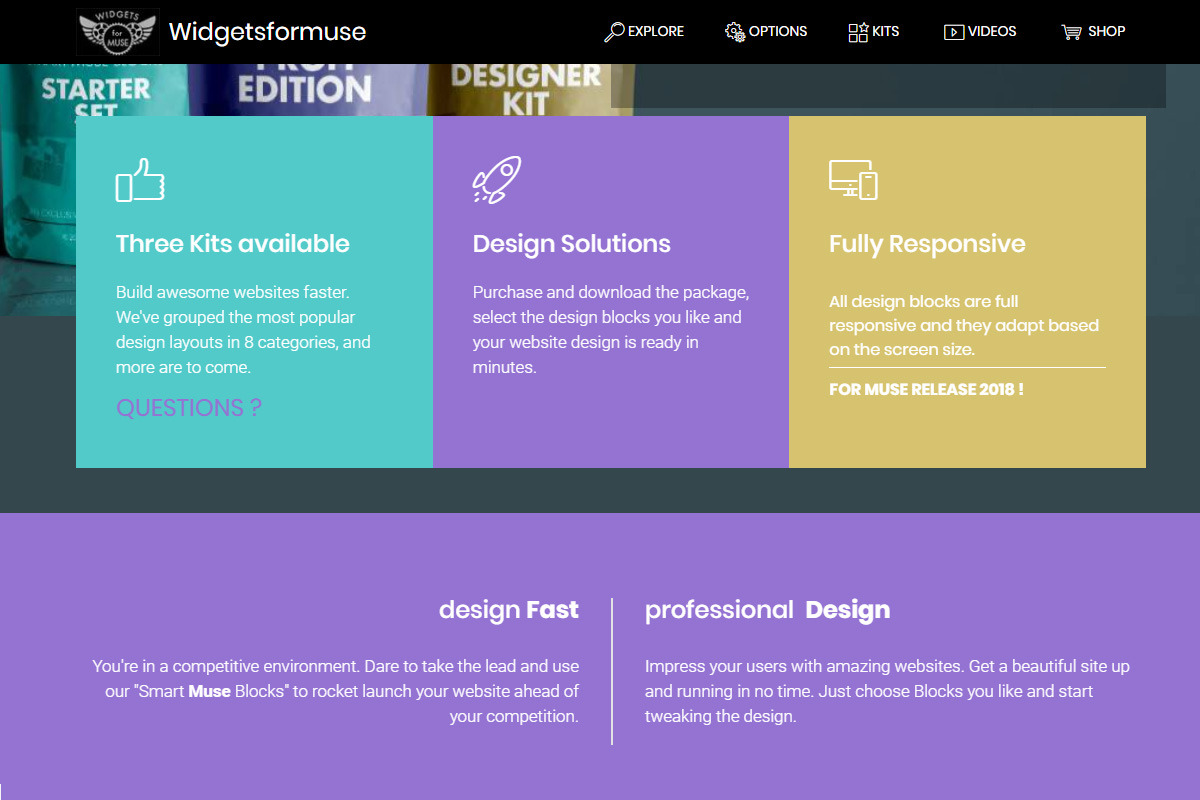Screen dimensions: 1200x800
Task: Click the FOR MUSE RELEASE 2018 ! text
Action: [926, 389]
